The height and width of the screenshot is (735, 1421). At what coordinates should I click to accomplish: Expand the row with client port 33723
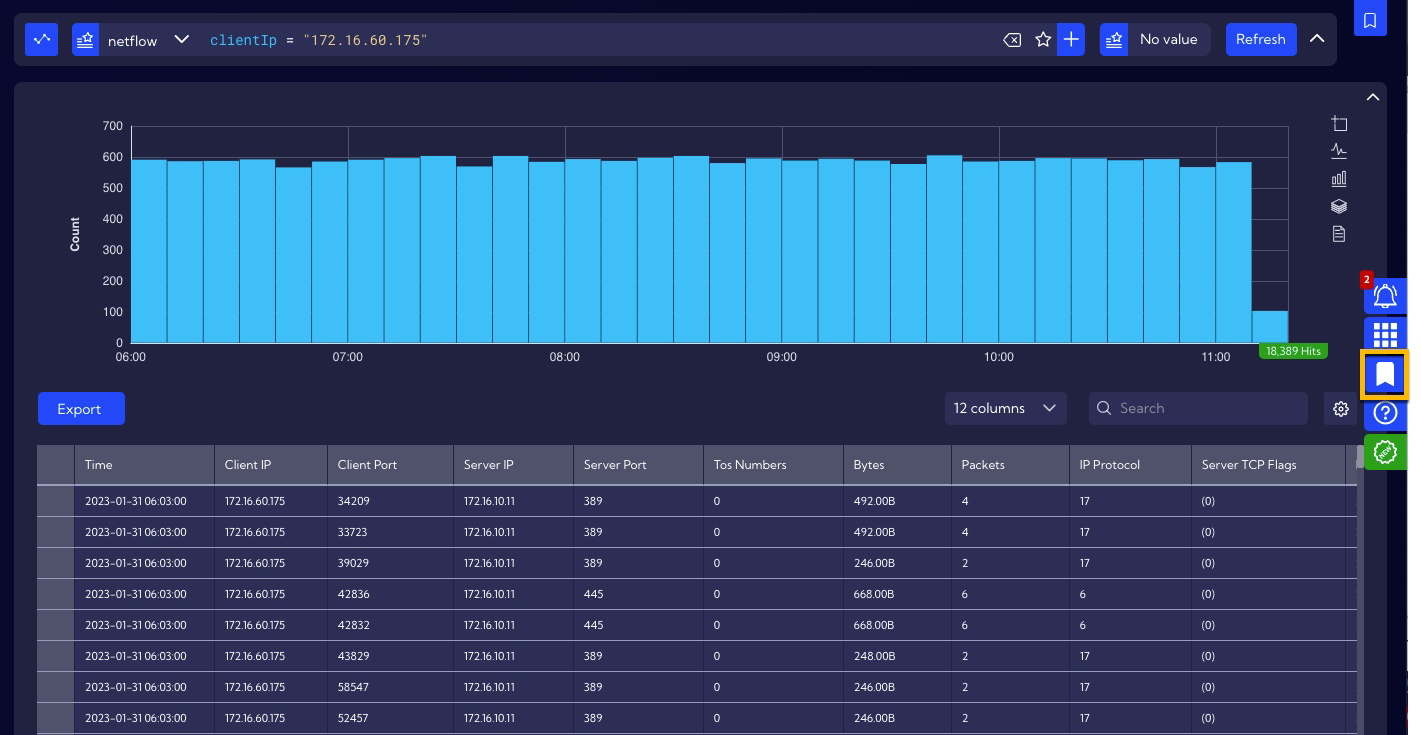[x=56, y=532]
